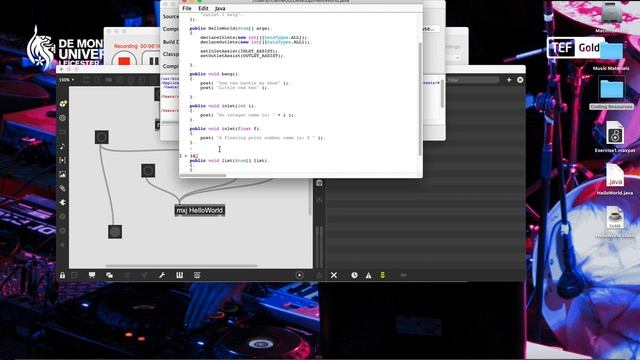This screenshot has height=360, width=640.
Task: Toggle the grid bars icon in the patcher bottom toolbar
Action: point(180,276)
